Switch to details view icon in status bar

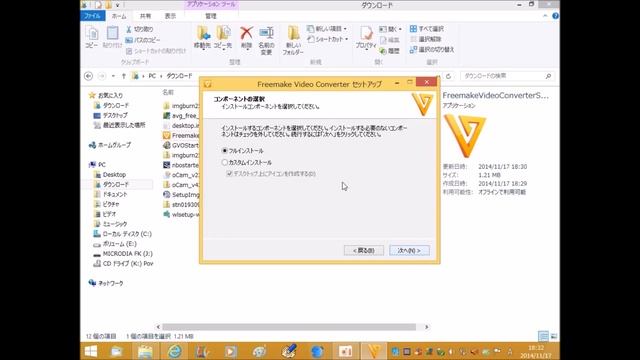click(543, 336)
